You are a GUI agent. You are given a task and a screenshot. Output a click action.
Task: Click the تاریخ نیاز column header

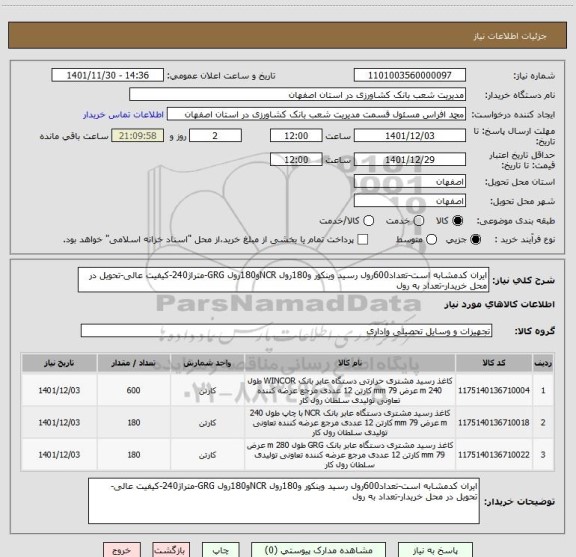59,363
